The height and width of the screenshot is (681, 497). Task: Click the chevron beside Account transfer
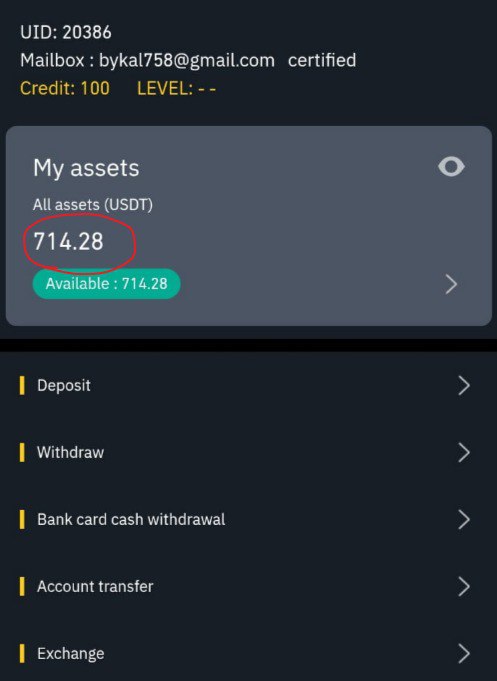click(464, 587)
